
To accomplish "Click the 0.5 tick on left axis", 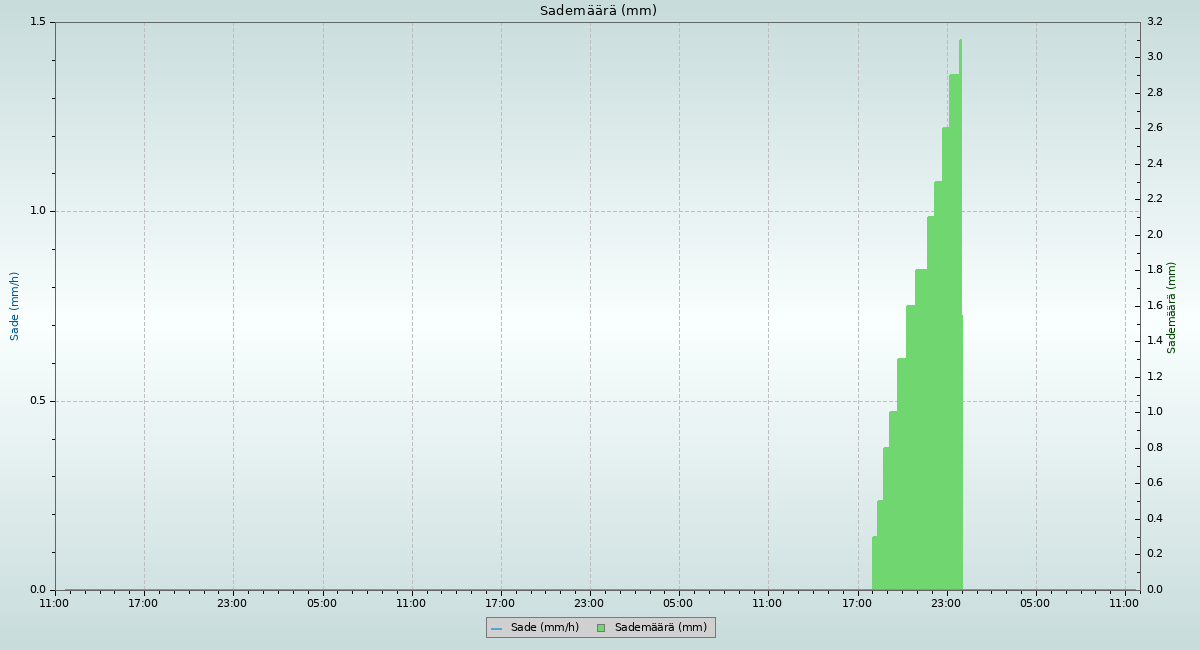I will point(37,401).
